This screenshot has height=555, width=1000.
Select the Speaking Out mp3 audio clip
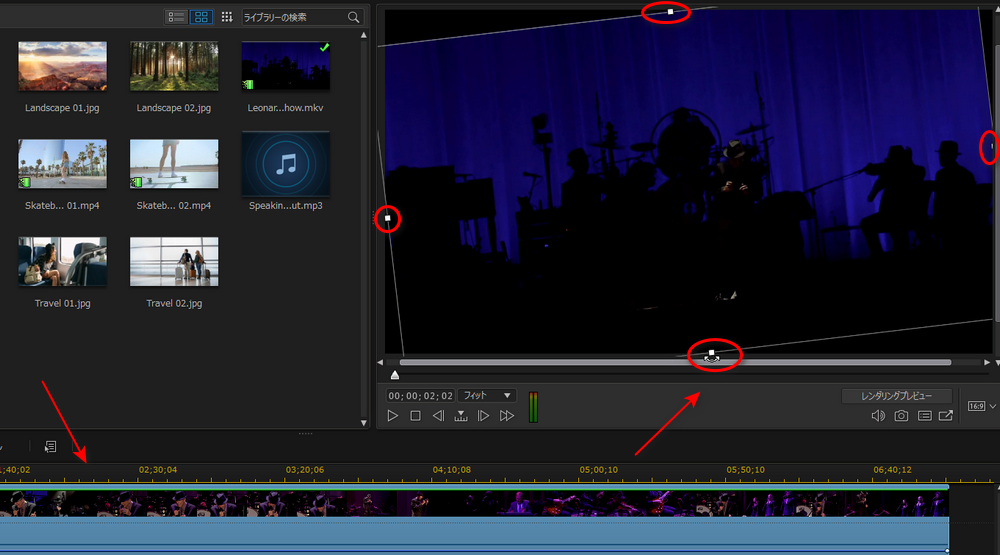285,165
